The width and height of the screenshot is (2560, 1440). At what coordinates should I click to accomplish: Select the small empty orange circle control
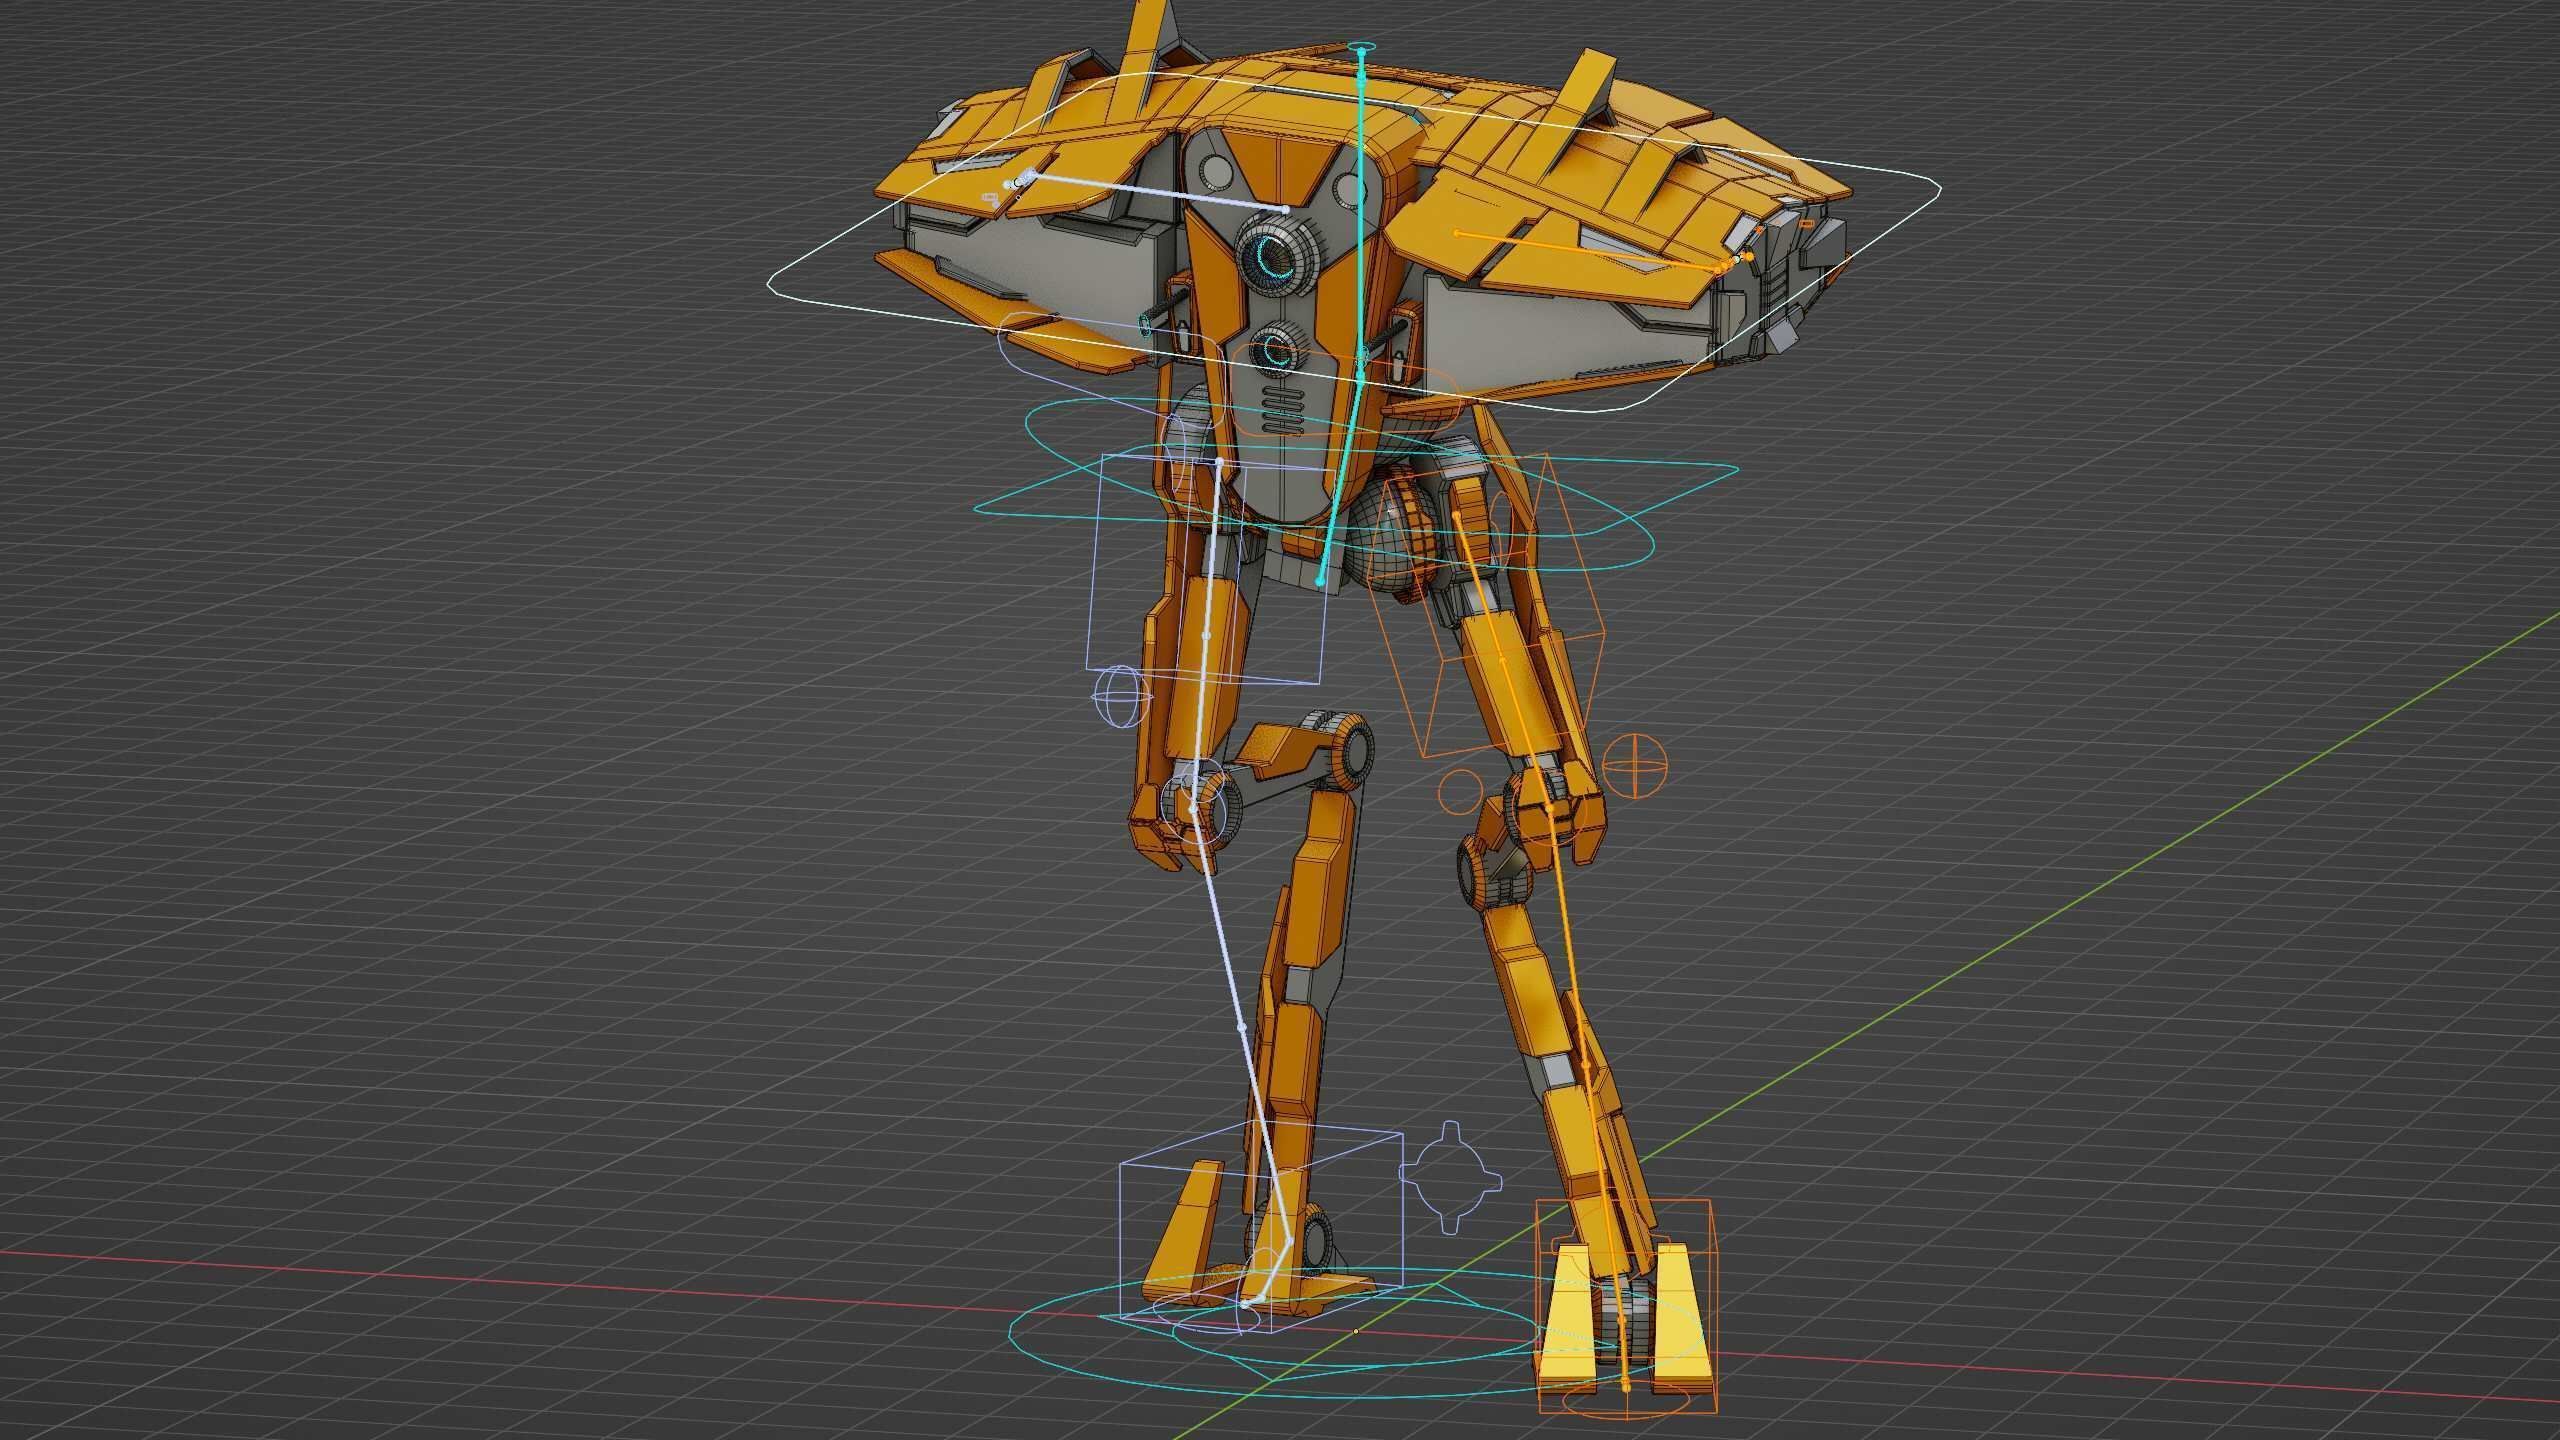point(1462,791)
